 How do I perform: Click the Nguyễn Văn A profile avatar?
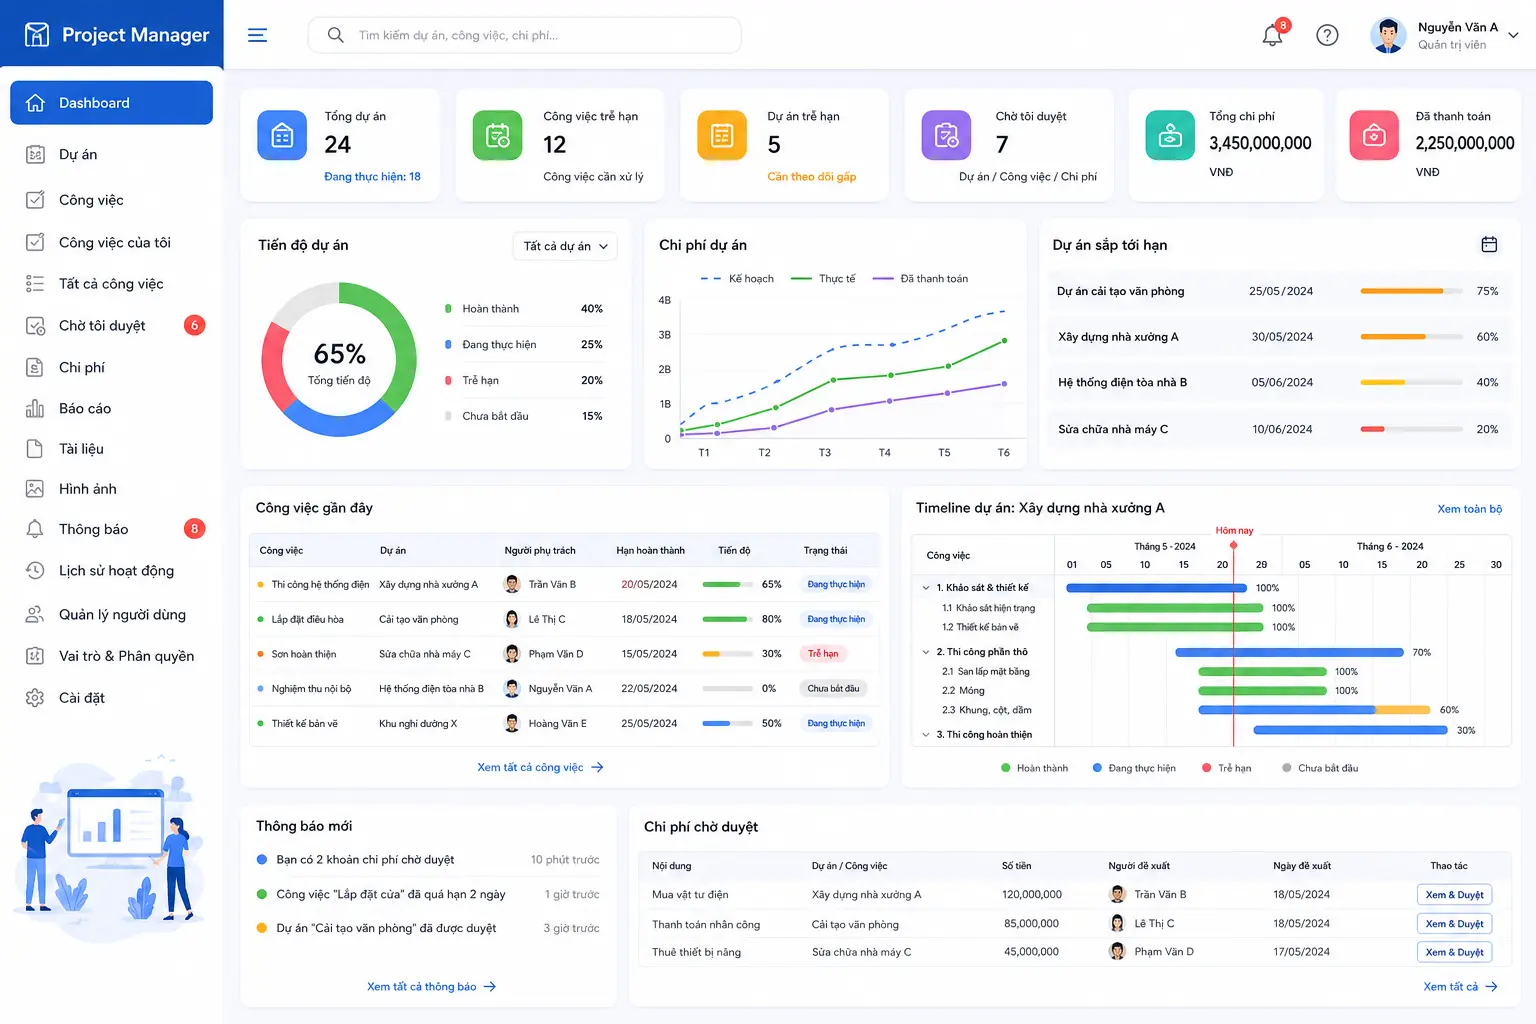pos(1388,35)
